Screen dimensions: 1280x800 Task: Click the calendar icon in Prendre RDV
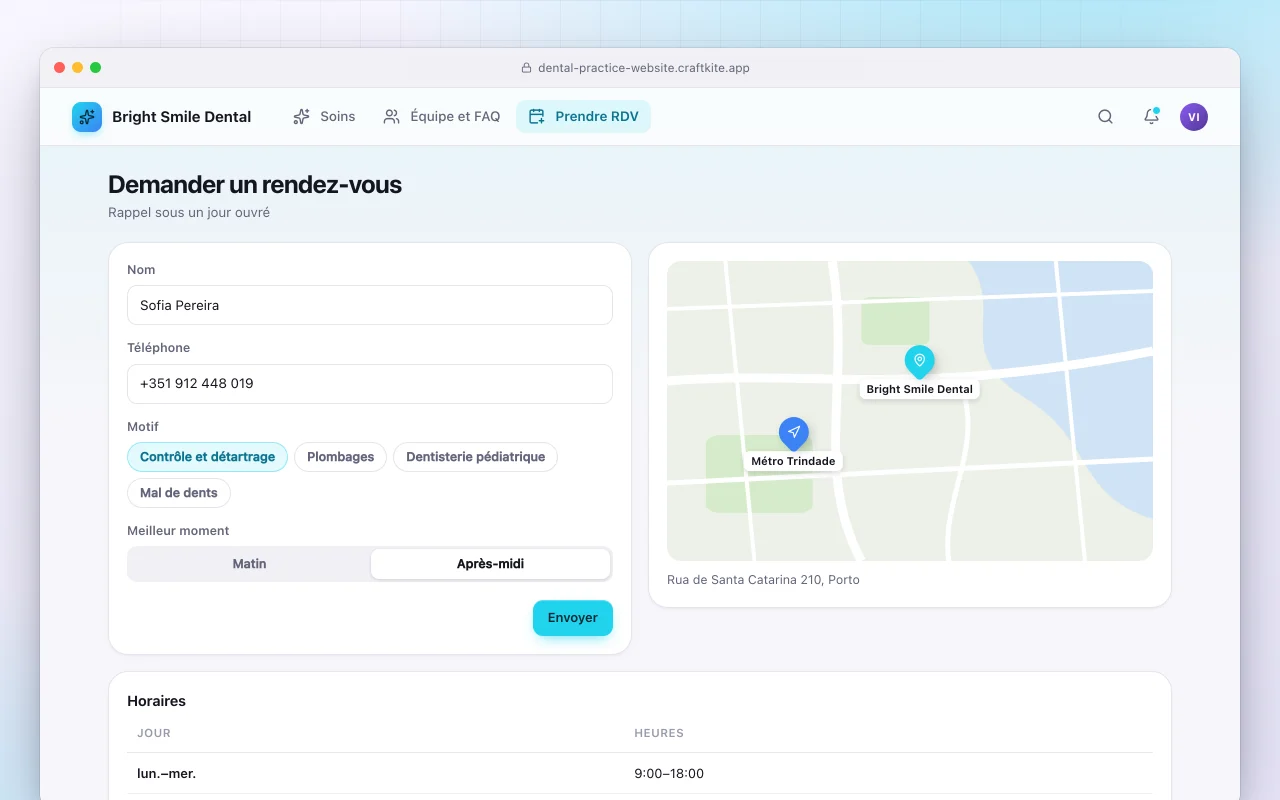coord(537,117)
